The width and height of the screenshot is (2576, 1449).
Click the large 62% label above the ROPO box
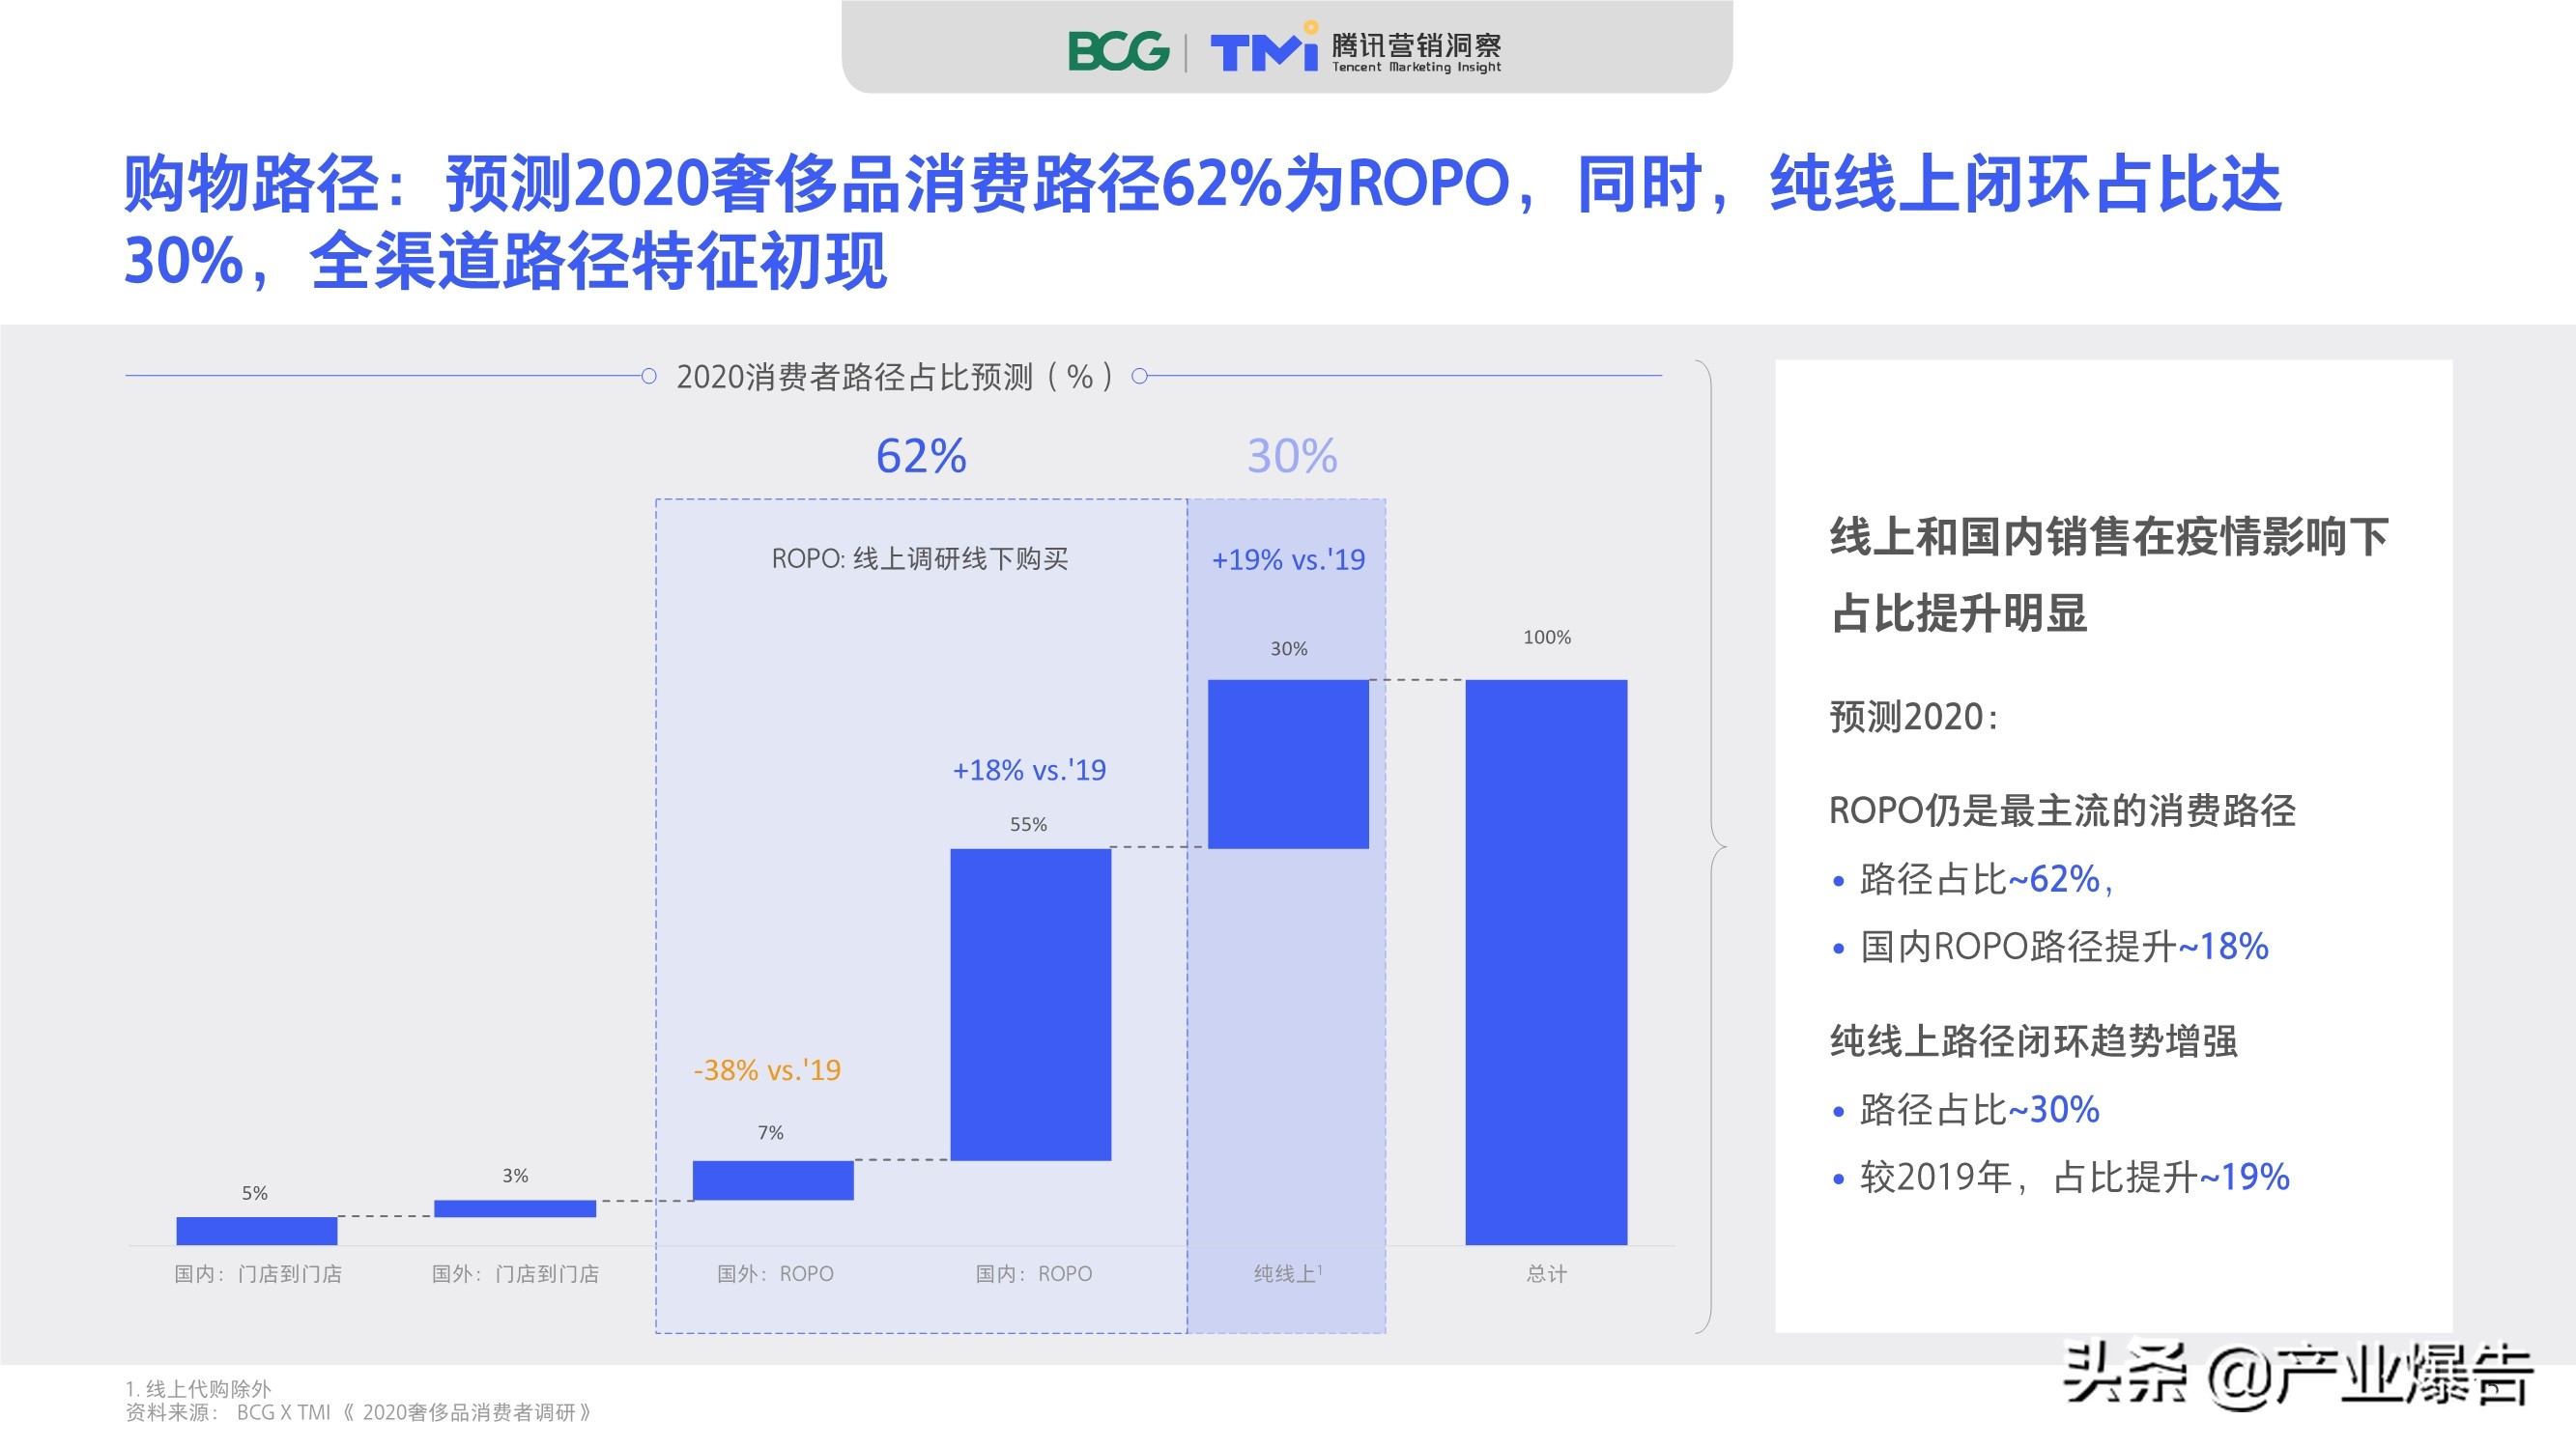921,456
